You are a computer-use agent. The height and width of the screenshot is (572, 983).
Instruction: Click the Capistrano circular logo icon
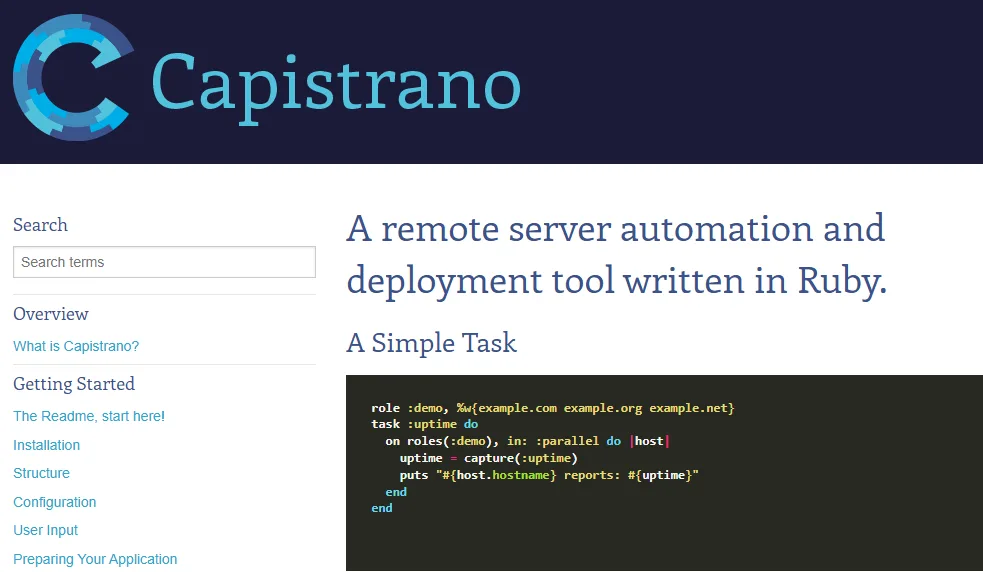(x=73, y=78)
